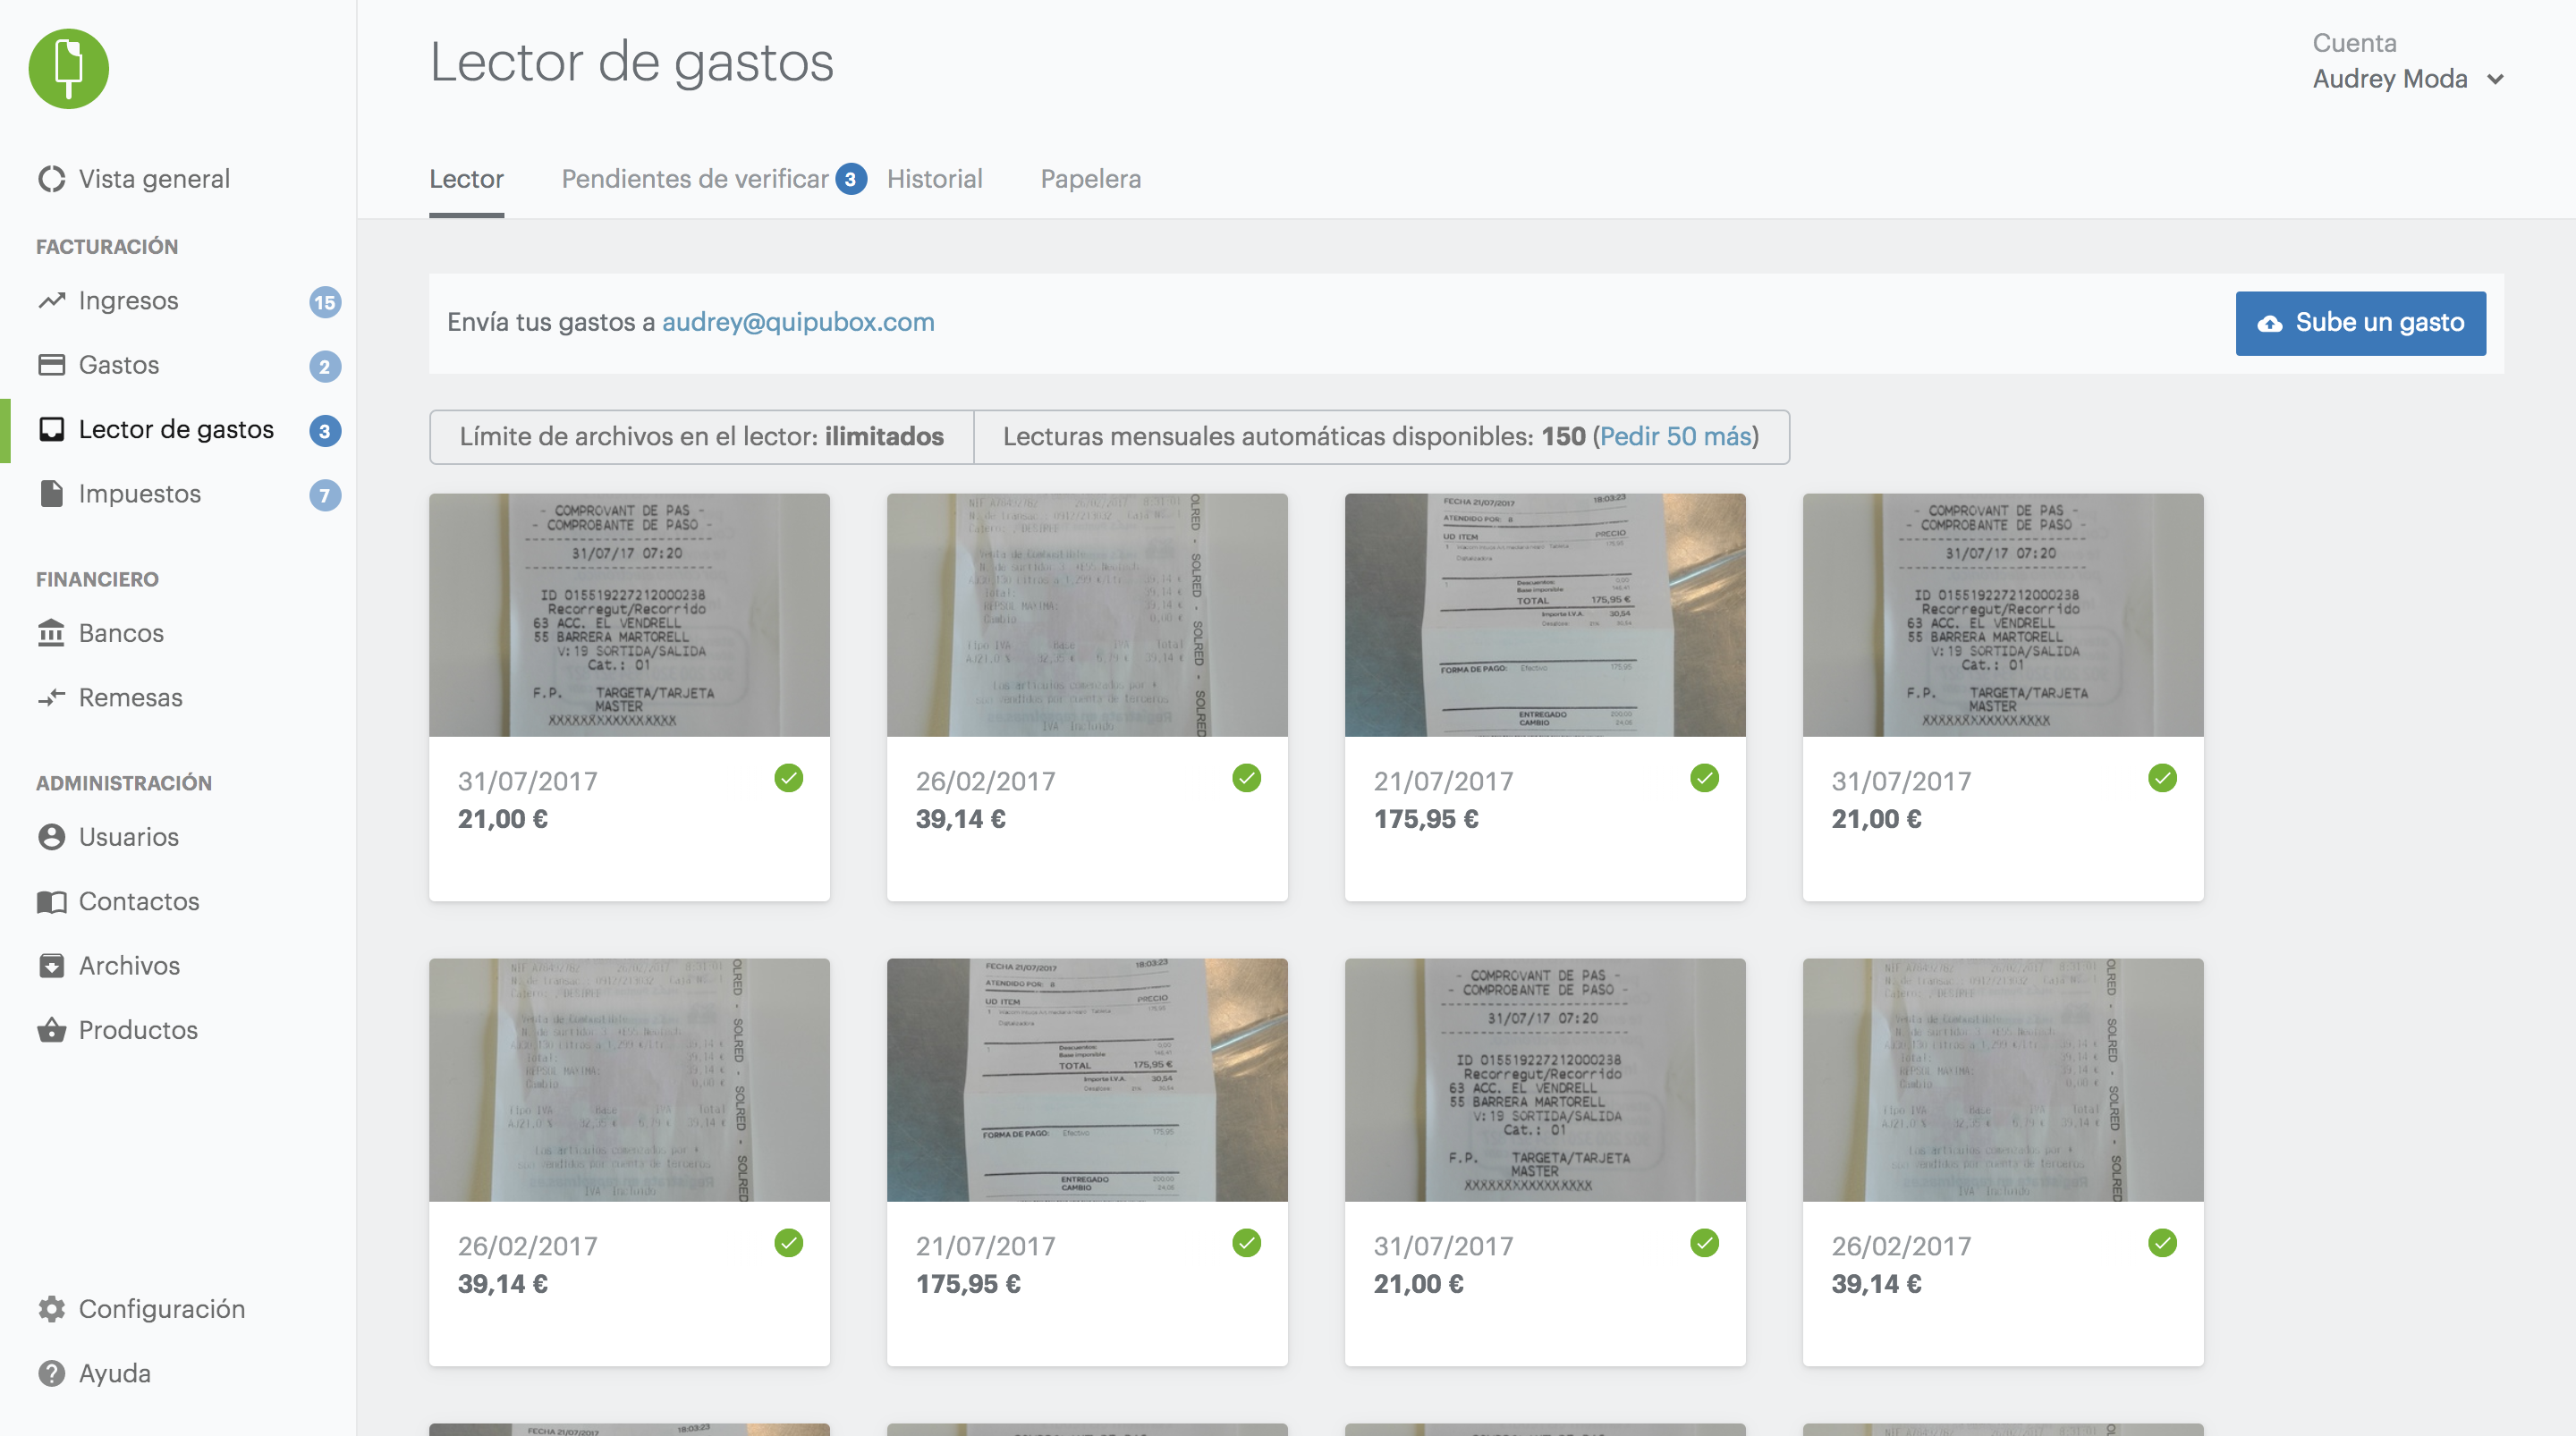
Task: Go to the Gastos section
Action: tap(118, 365)
